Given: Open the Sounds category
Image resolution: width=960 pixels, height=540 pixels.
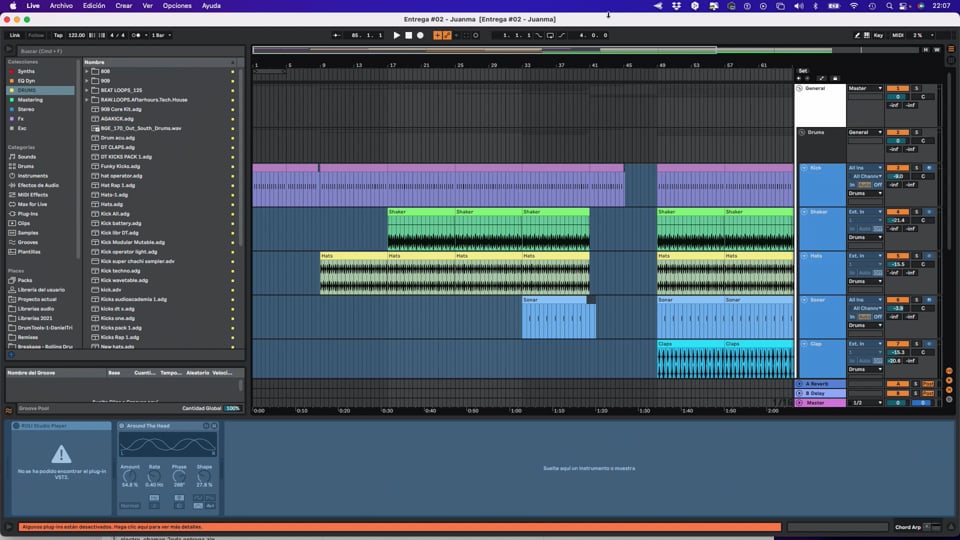Looking at the screenshot, I should (x=26, y=157).
